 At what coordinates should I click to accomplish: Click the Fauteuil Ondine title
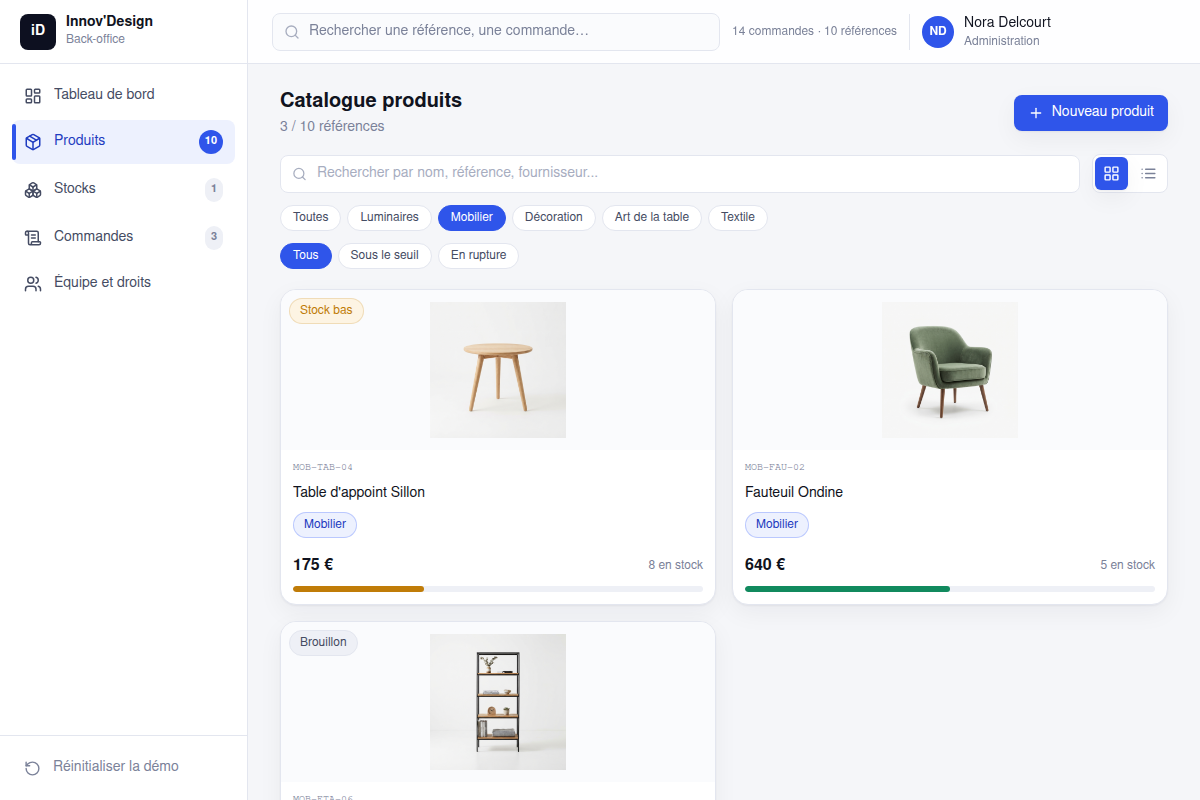pyautogui.click(x=794, y=492)
